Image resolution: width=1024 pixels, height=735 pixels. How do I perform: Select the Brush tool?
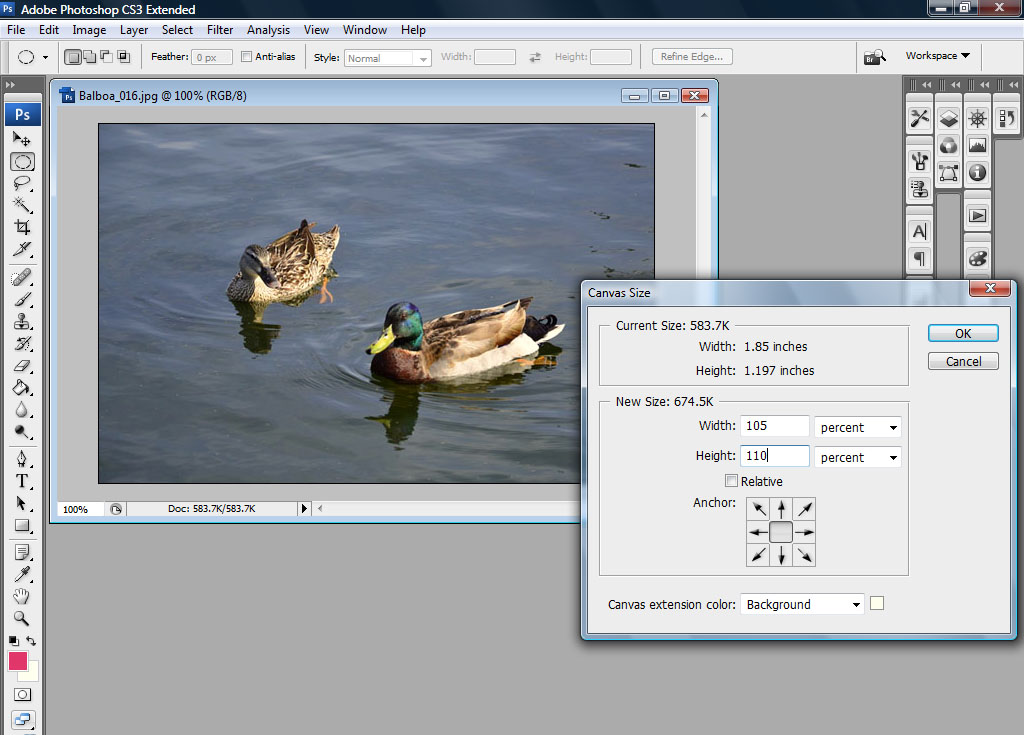[x=22, y=299]
